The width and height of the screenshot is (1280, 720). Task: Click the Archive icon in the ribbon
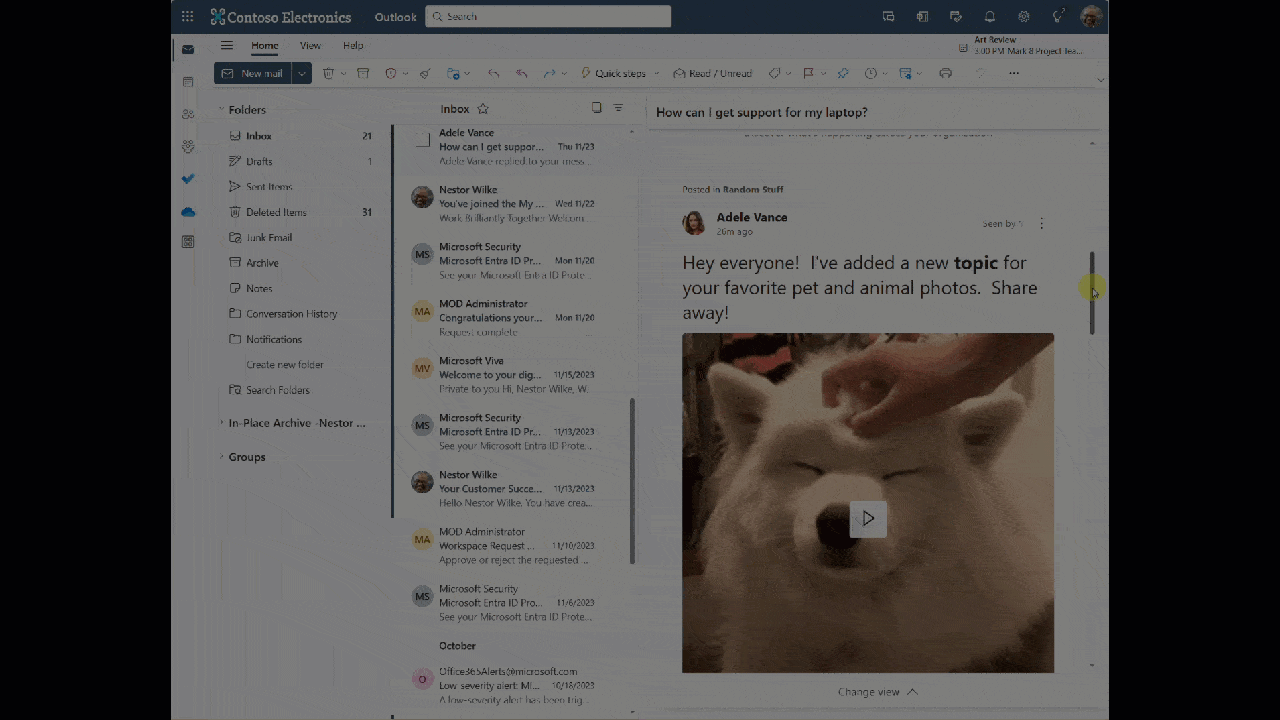coord(363,74)
